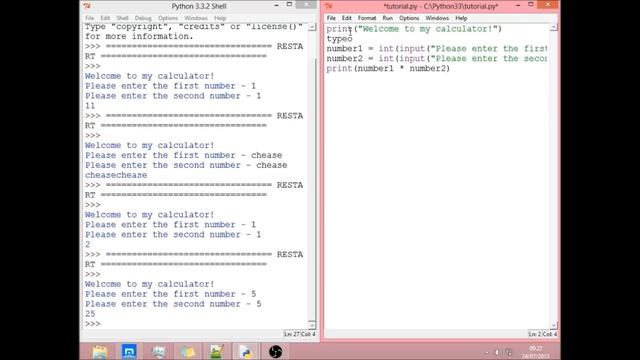
Task: Click the editor scrollbar up arrow
Action: (553, 27)
